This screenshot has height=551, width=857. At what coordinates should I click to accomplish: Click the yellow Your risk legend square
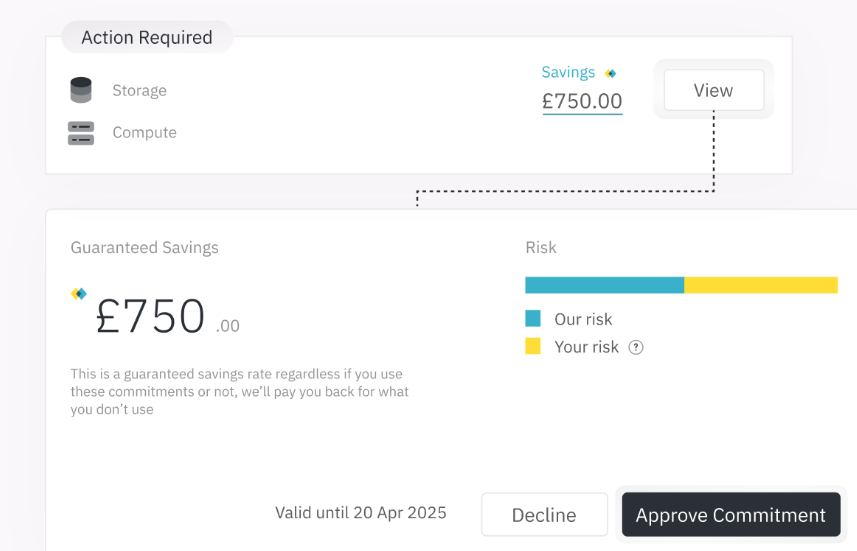[533, 346]
